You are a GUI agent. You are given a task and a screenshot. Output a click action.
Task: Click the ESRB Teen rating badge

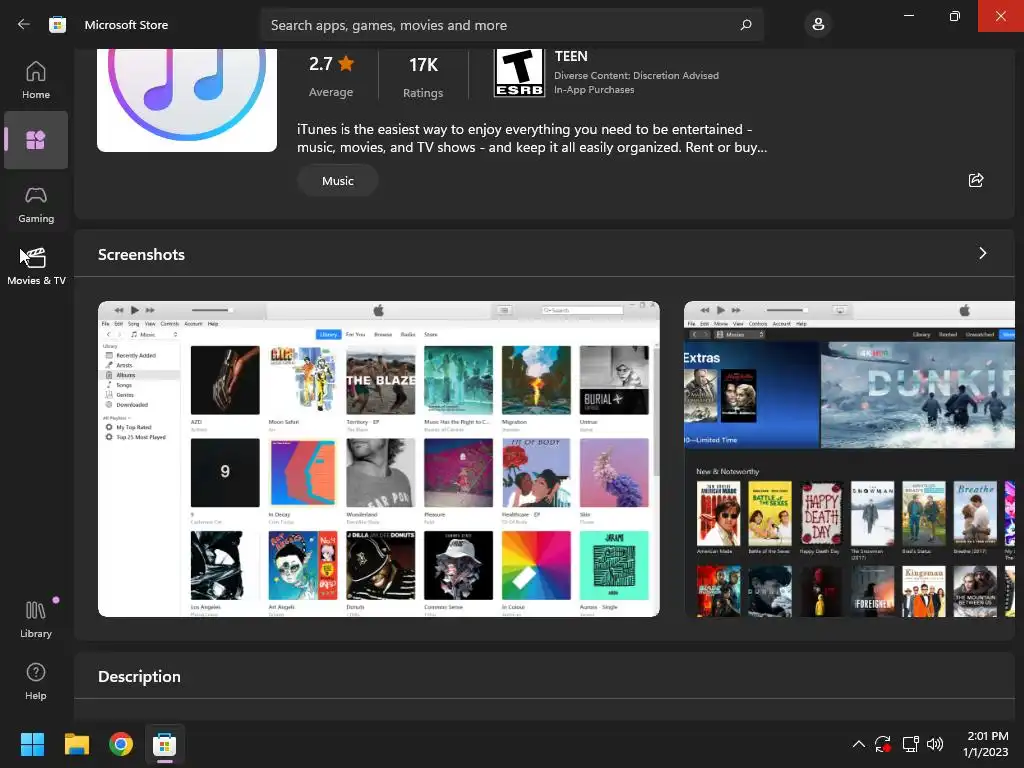click(x=519, y=72)
